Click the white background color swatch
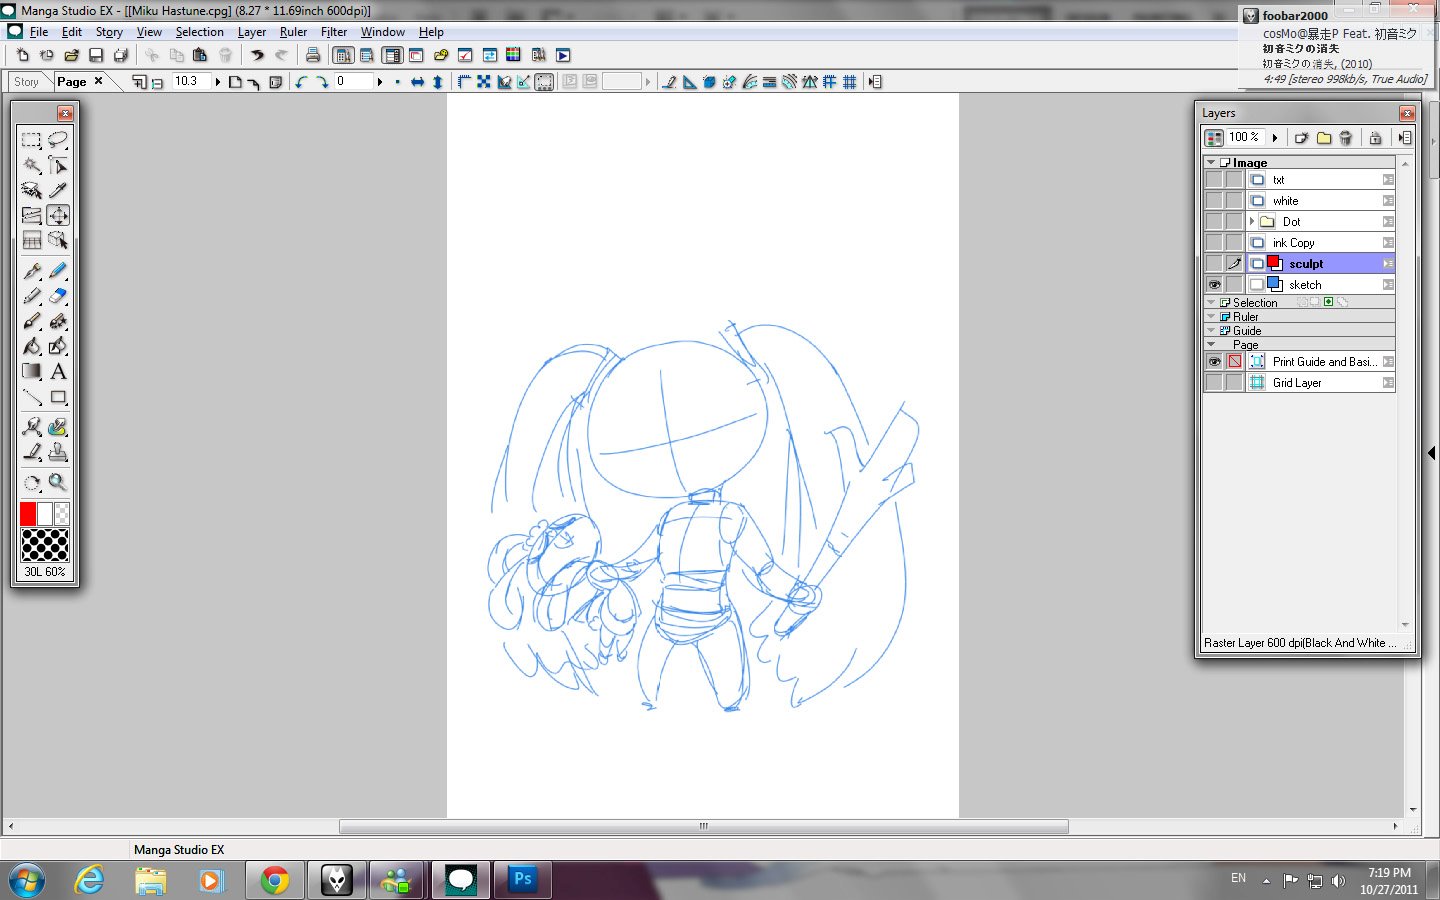Screen dimensions: 1440x900 tap(45, 514)
